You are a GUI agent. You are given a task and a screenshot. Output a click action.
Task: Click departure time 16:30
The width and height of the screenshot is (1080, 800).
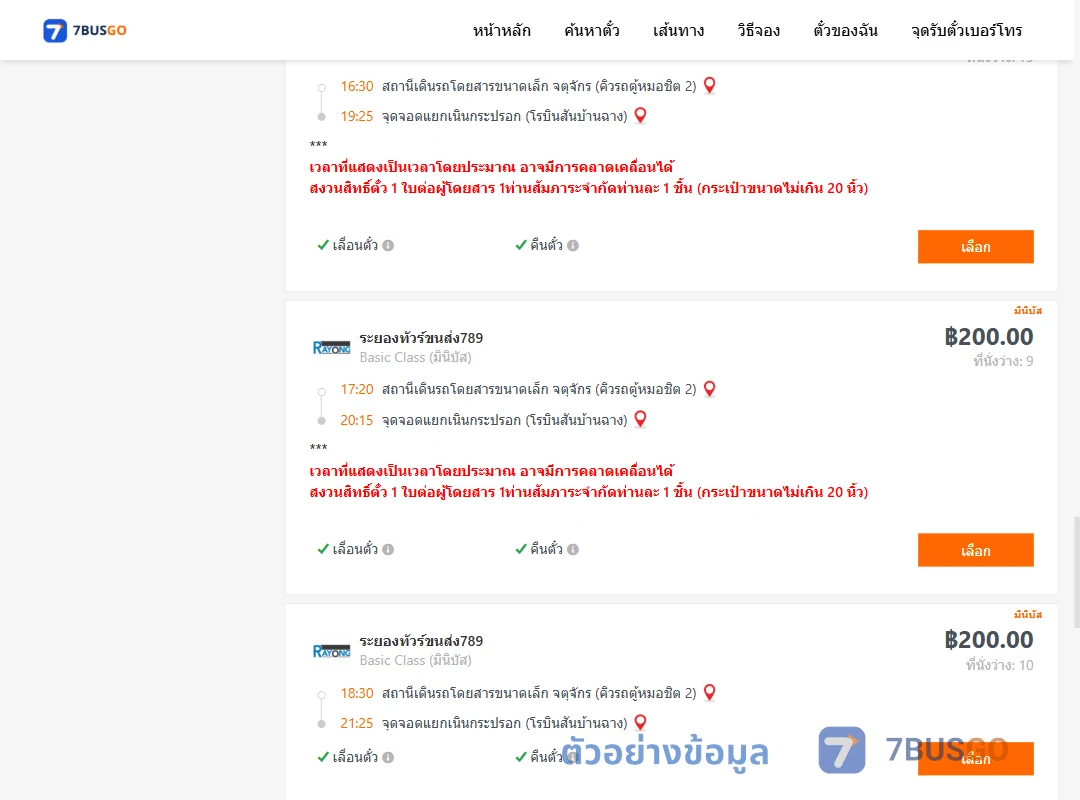click(357, 86)
